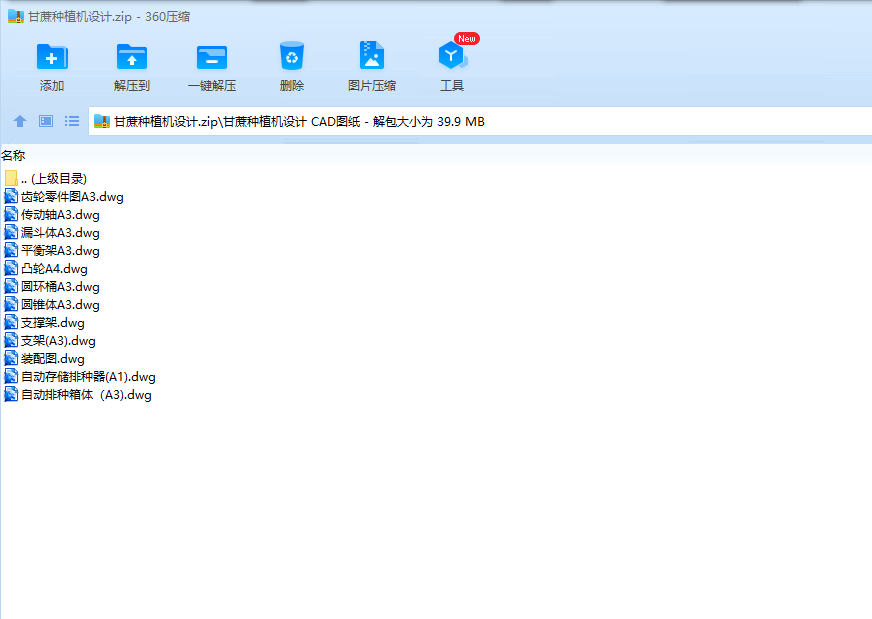
Task: Click the dwg icon beside 自动存储排种器(A1).dwg
Action: click(x=11, y=376)
